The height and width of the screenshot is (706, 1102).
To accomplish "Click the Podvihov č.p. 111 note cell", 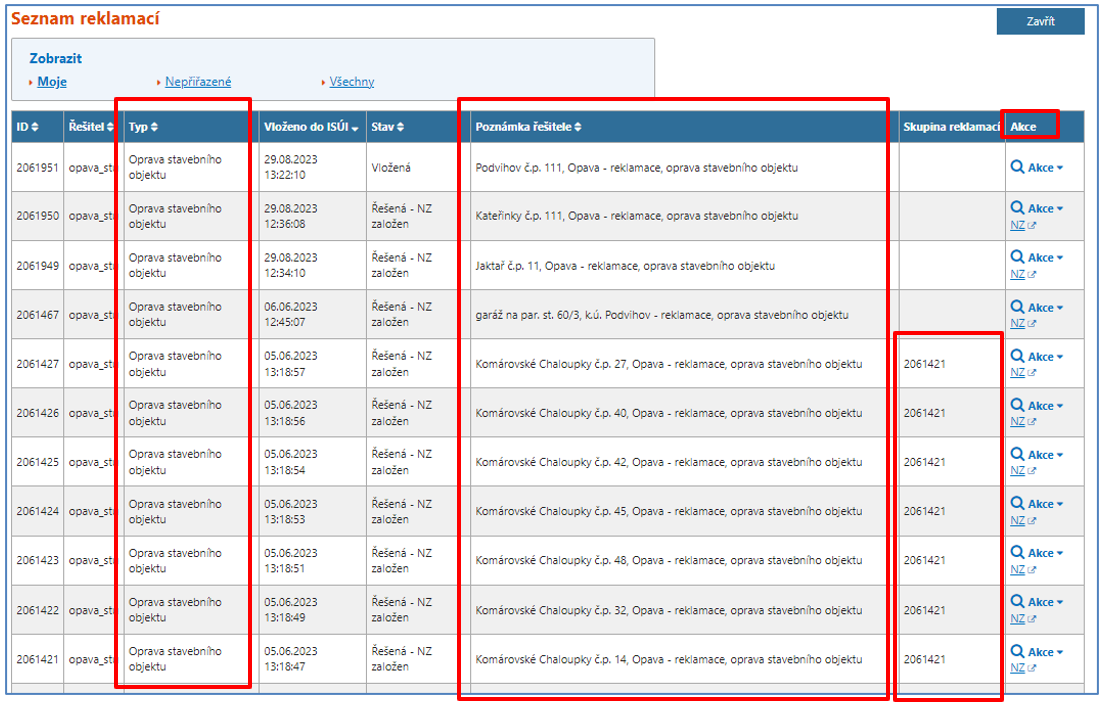I will click(x=637, y=168).
